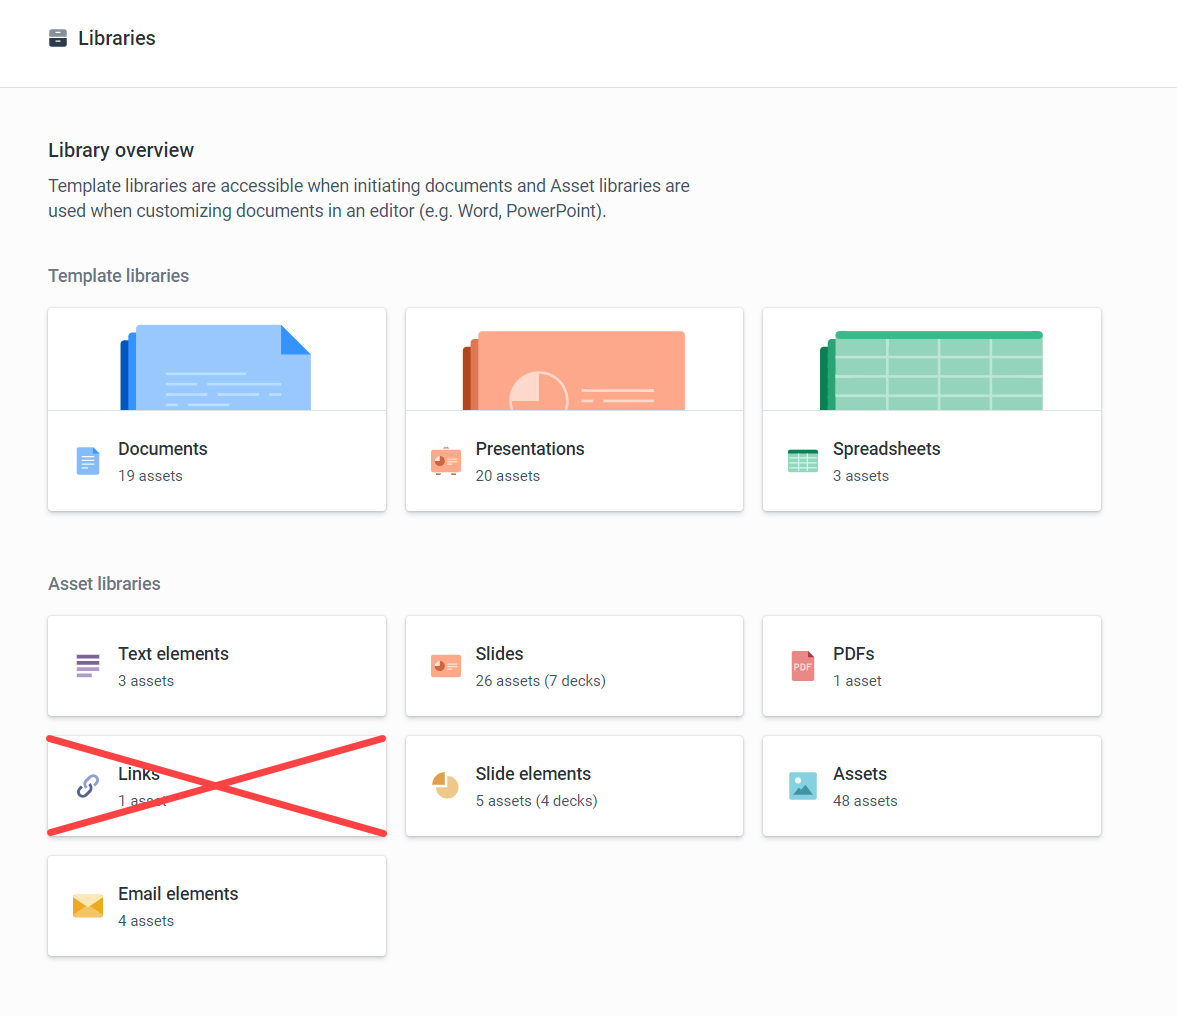Viewport: 1177px width, 1016px height.
Task: Click the 'Library overview' heading
Action: [121, 150]
